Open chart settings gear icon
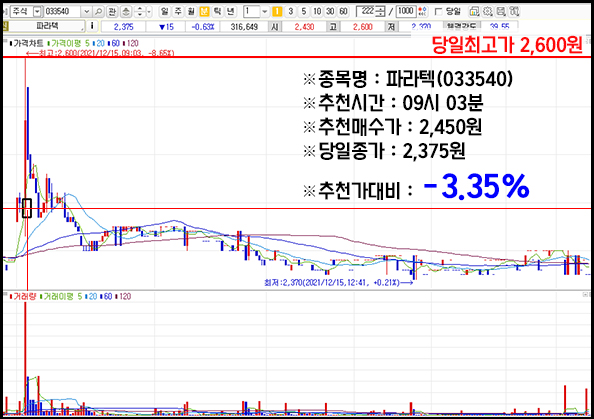The height and width of the screenshot is (419, 594). 488,11
